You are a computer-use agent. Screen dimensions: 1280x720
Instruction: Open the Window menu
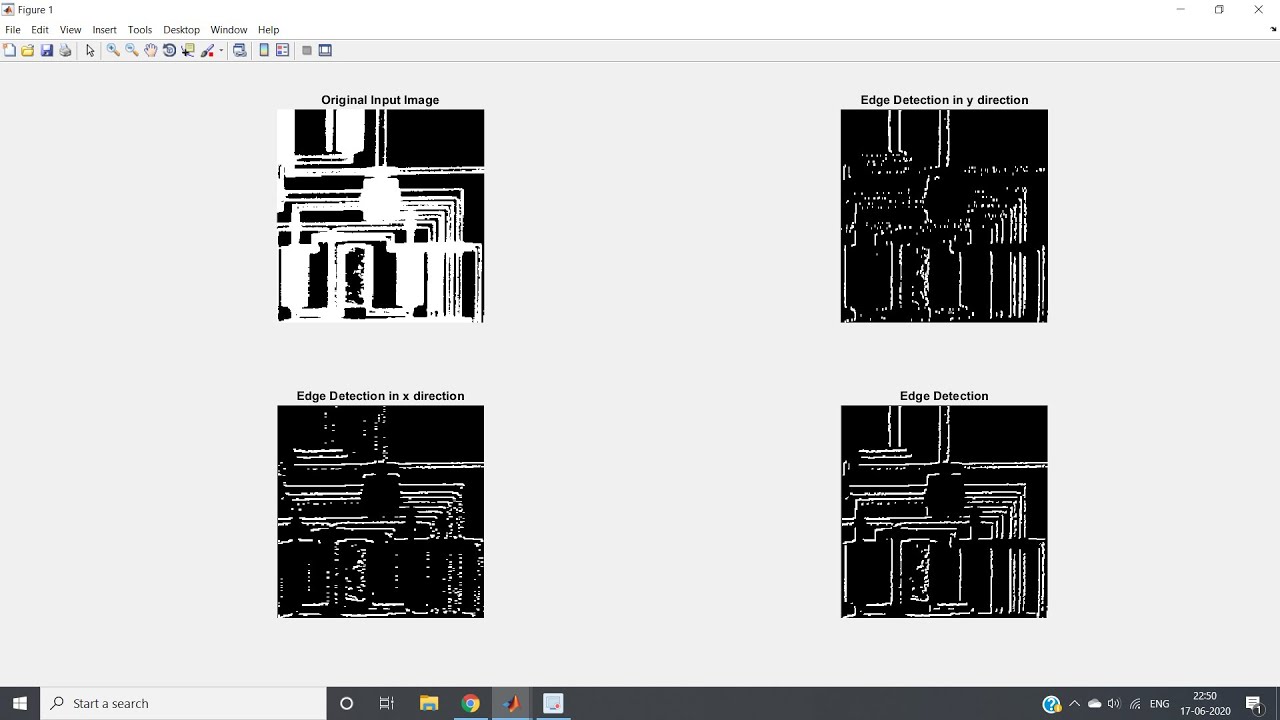(x=229, y=30)
